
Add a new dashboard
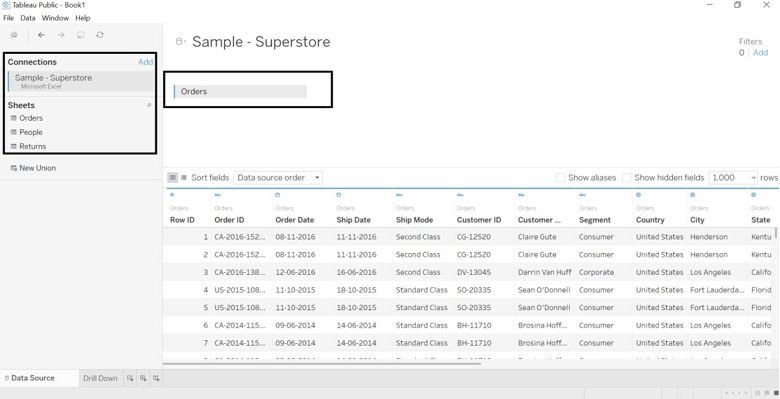pyautogui.click(x=143, y=378)
